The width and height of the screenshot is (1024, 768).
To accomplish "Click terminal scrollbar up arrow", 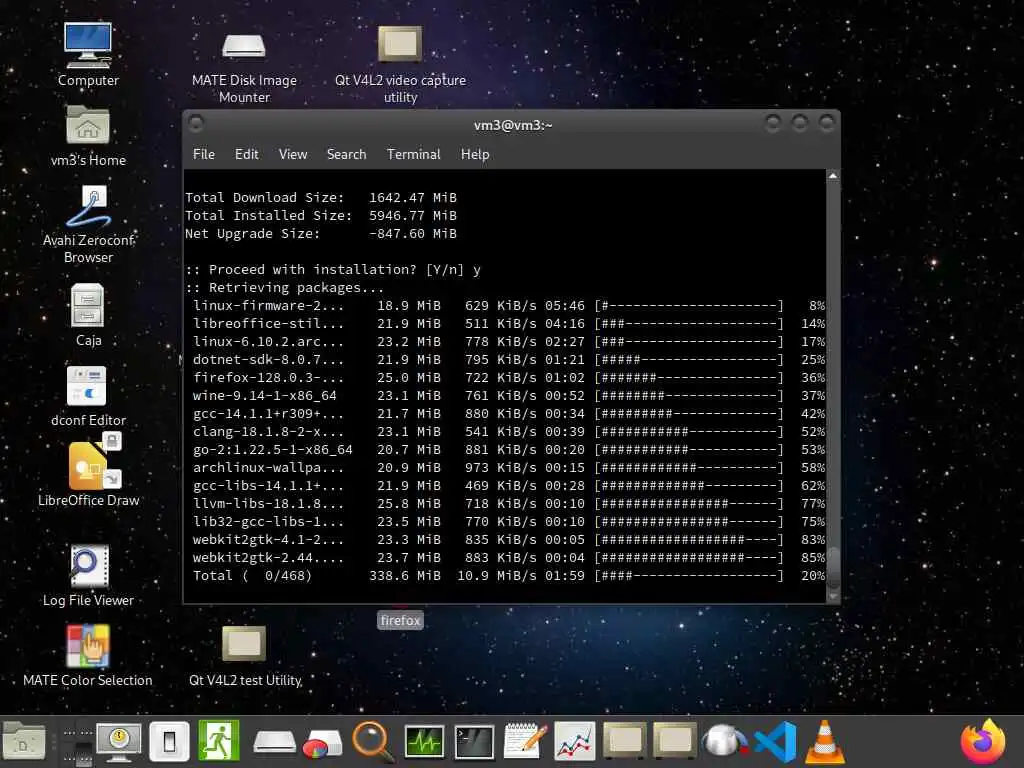I will pos(833,176).
